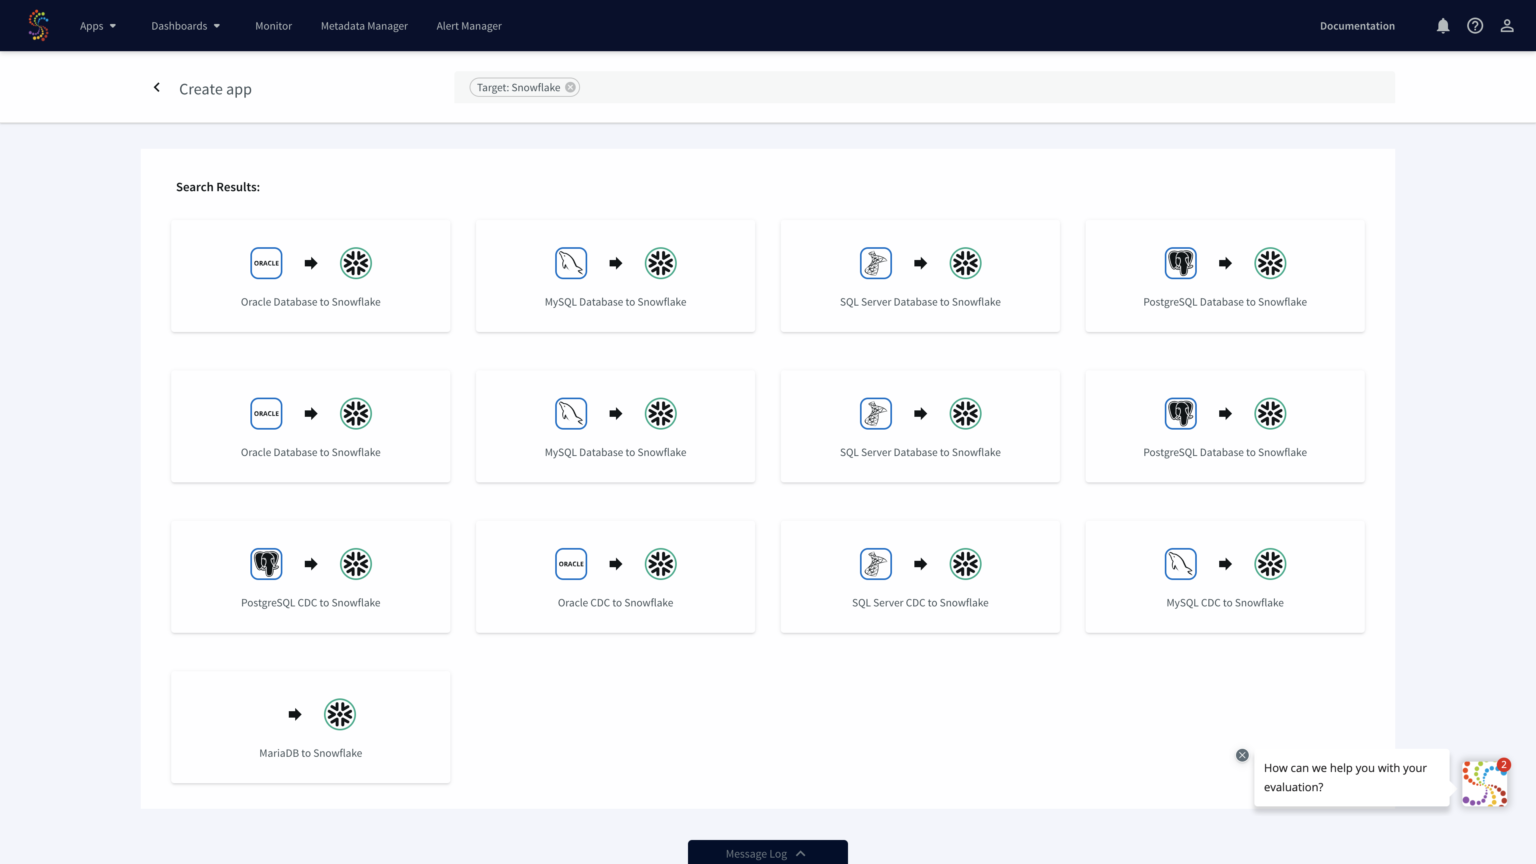
Task: Open the Apps dropdown menu
Action: click(98, 25)
